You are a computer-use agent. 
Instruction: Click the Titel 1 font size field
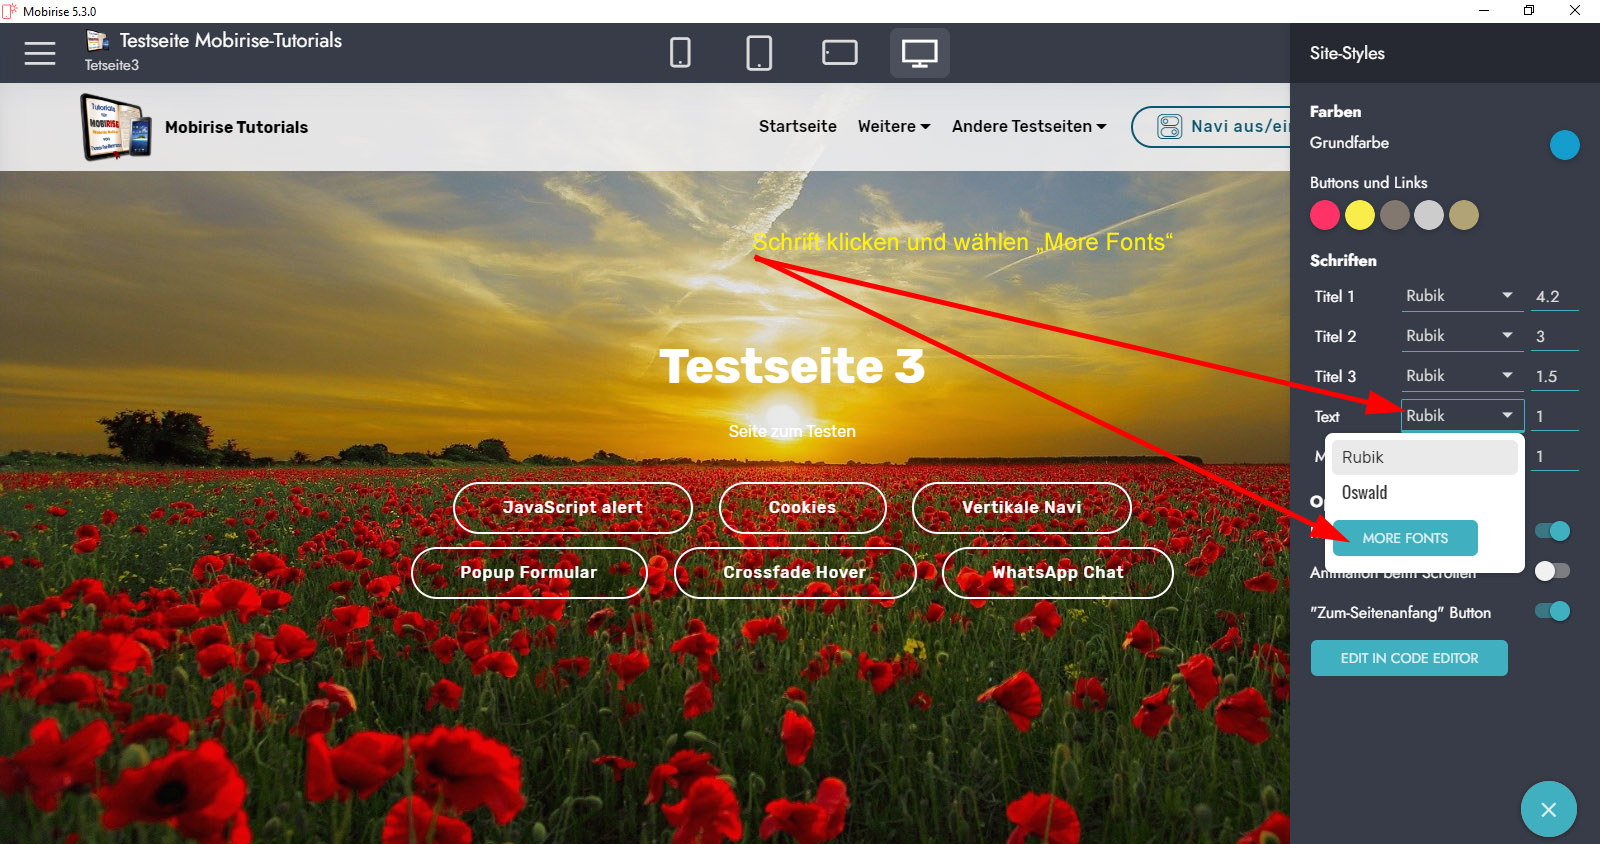click(x=1554, y=297)
